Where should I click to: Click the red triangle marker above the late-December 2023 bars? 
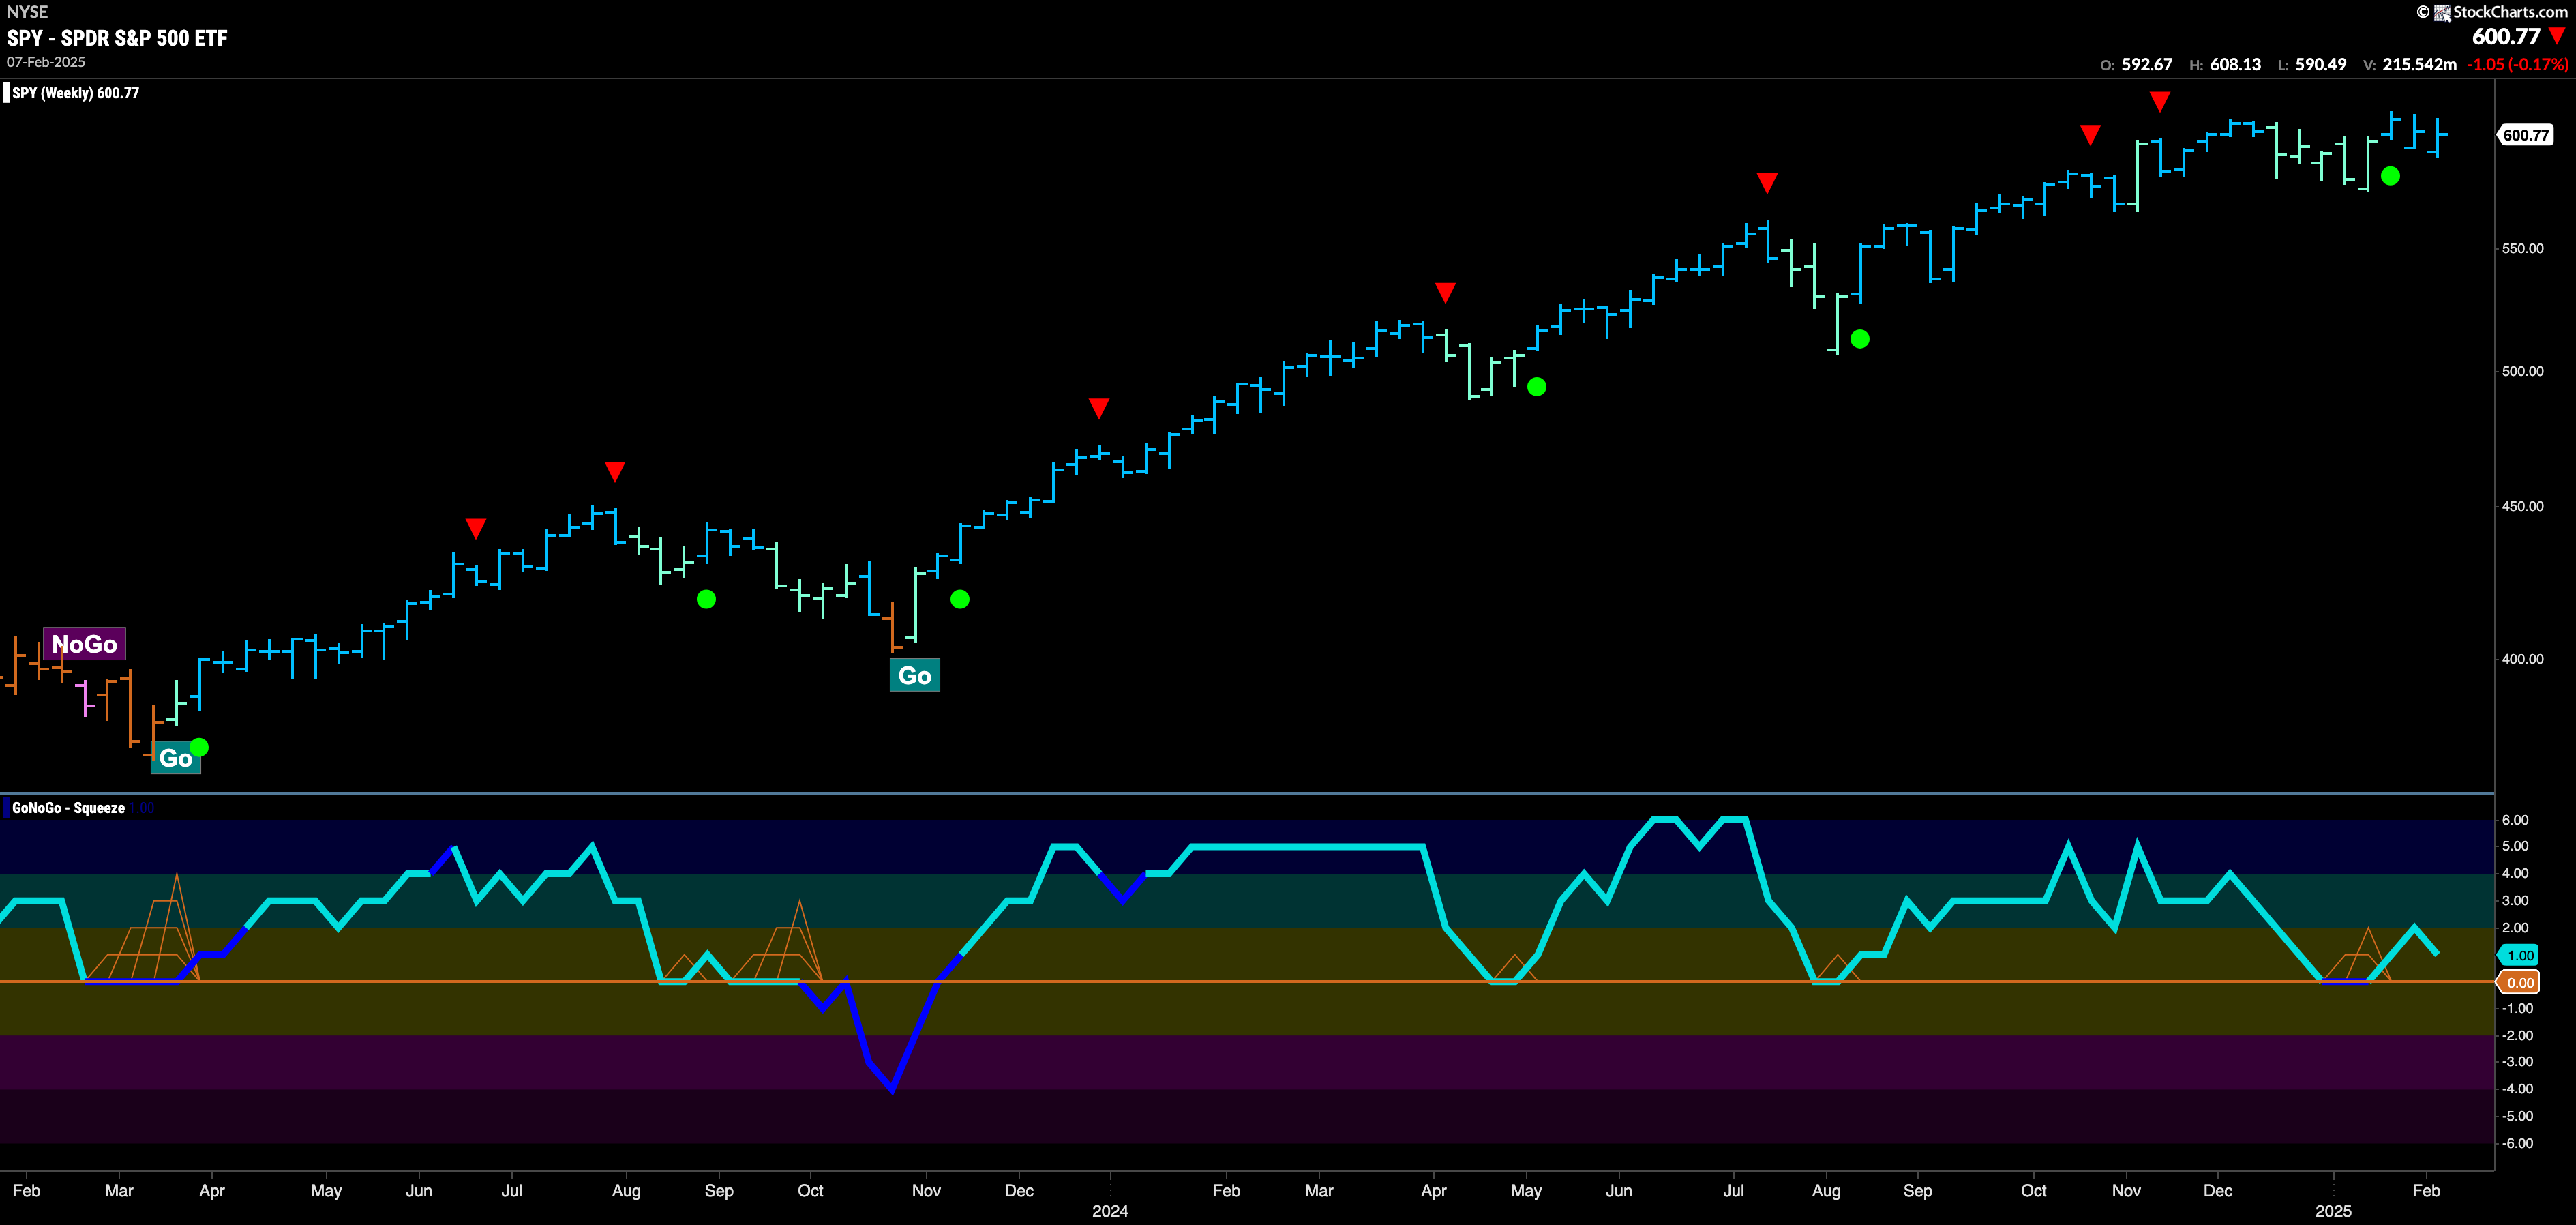pos(1099,408)
